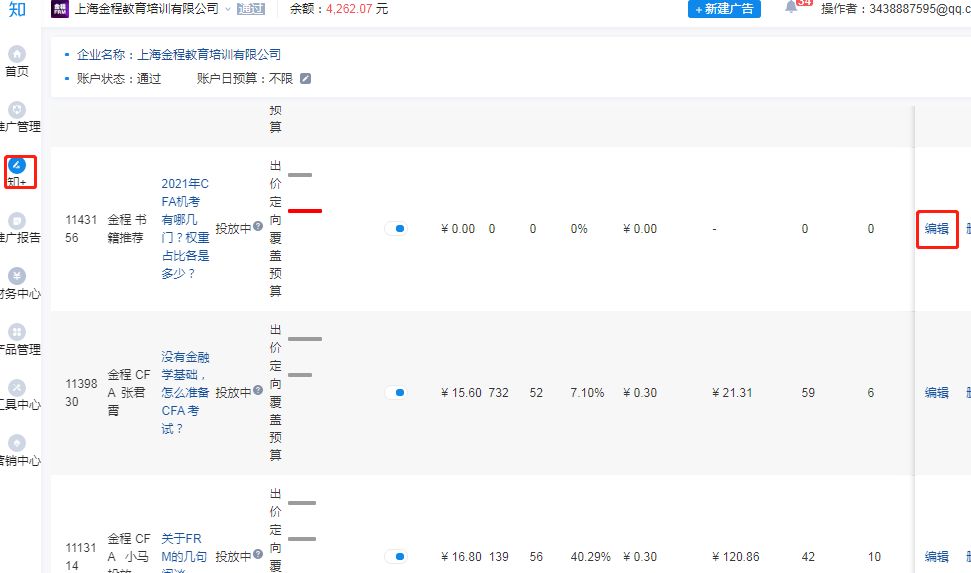Select ad name 金程 CFA 张君
Image resolution: width=971 pixels, height=573 pixels.
click(x=129, y=393)
